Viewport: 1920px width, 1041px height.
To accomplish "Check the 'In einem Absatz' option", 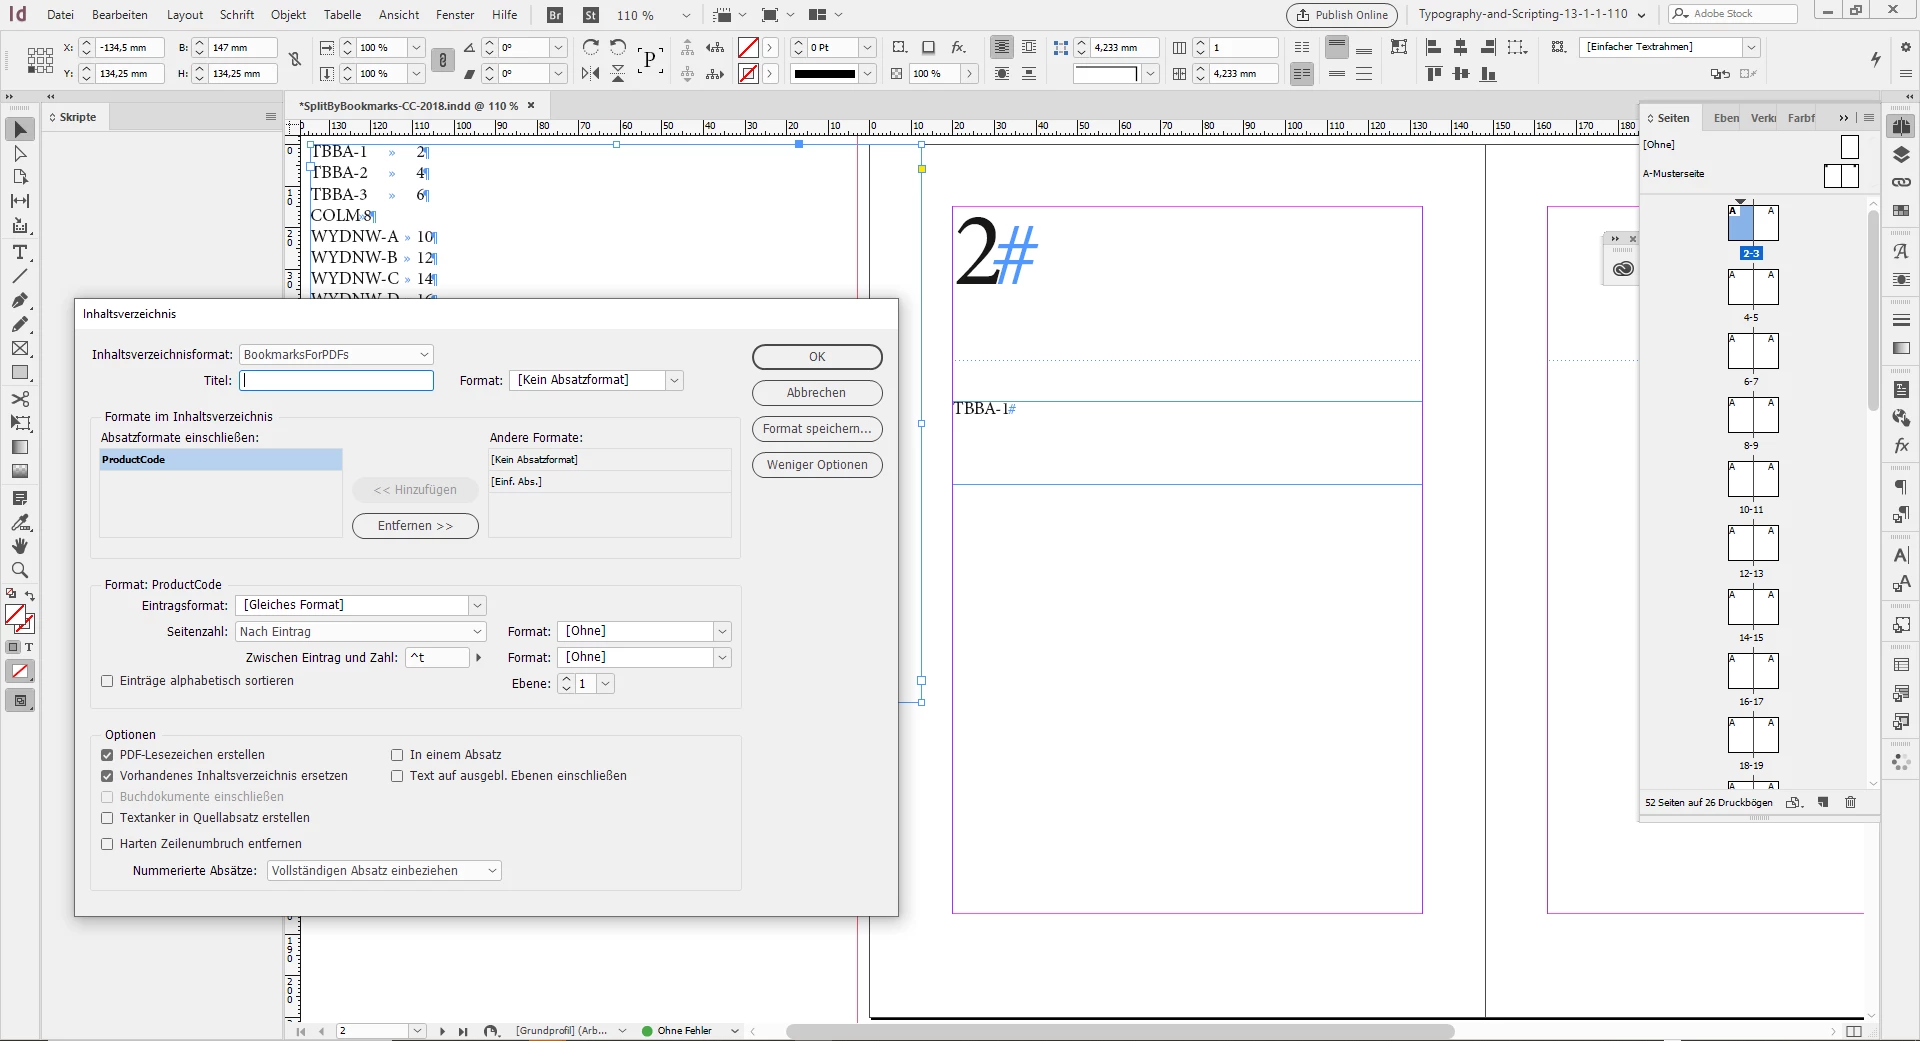I will (397, 755).
